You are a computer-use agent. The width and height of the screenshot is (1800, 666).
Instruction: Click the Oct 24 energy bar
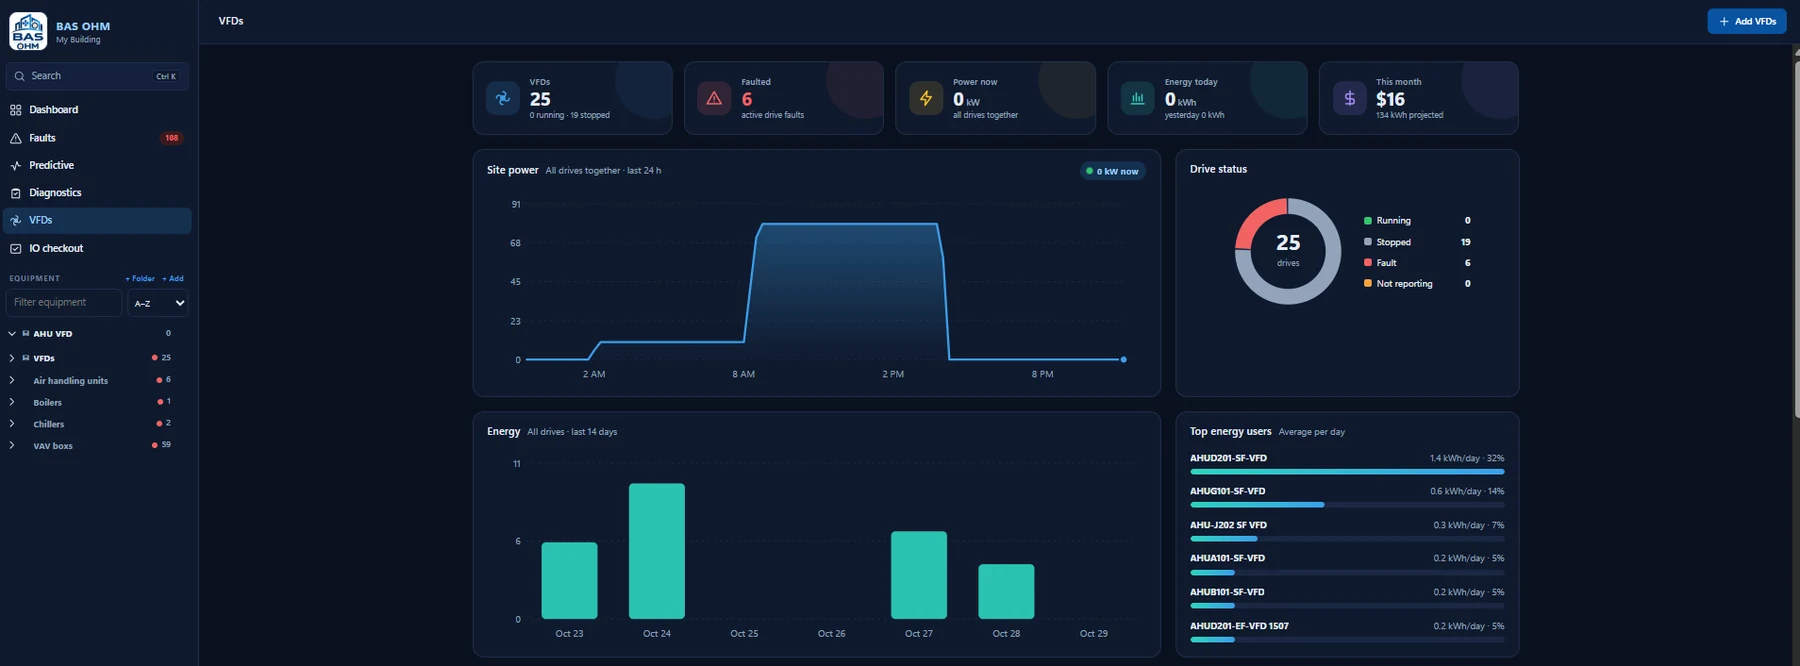click(657, 551)
